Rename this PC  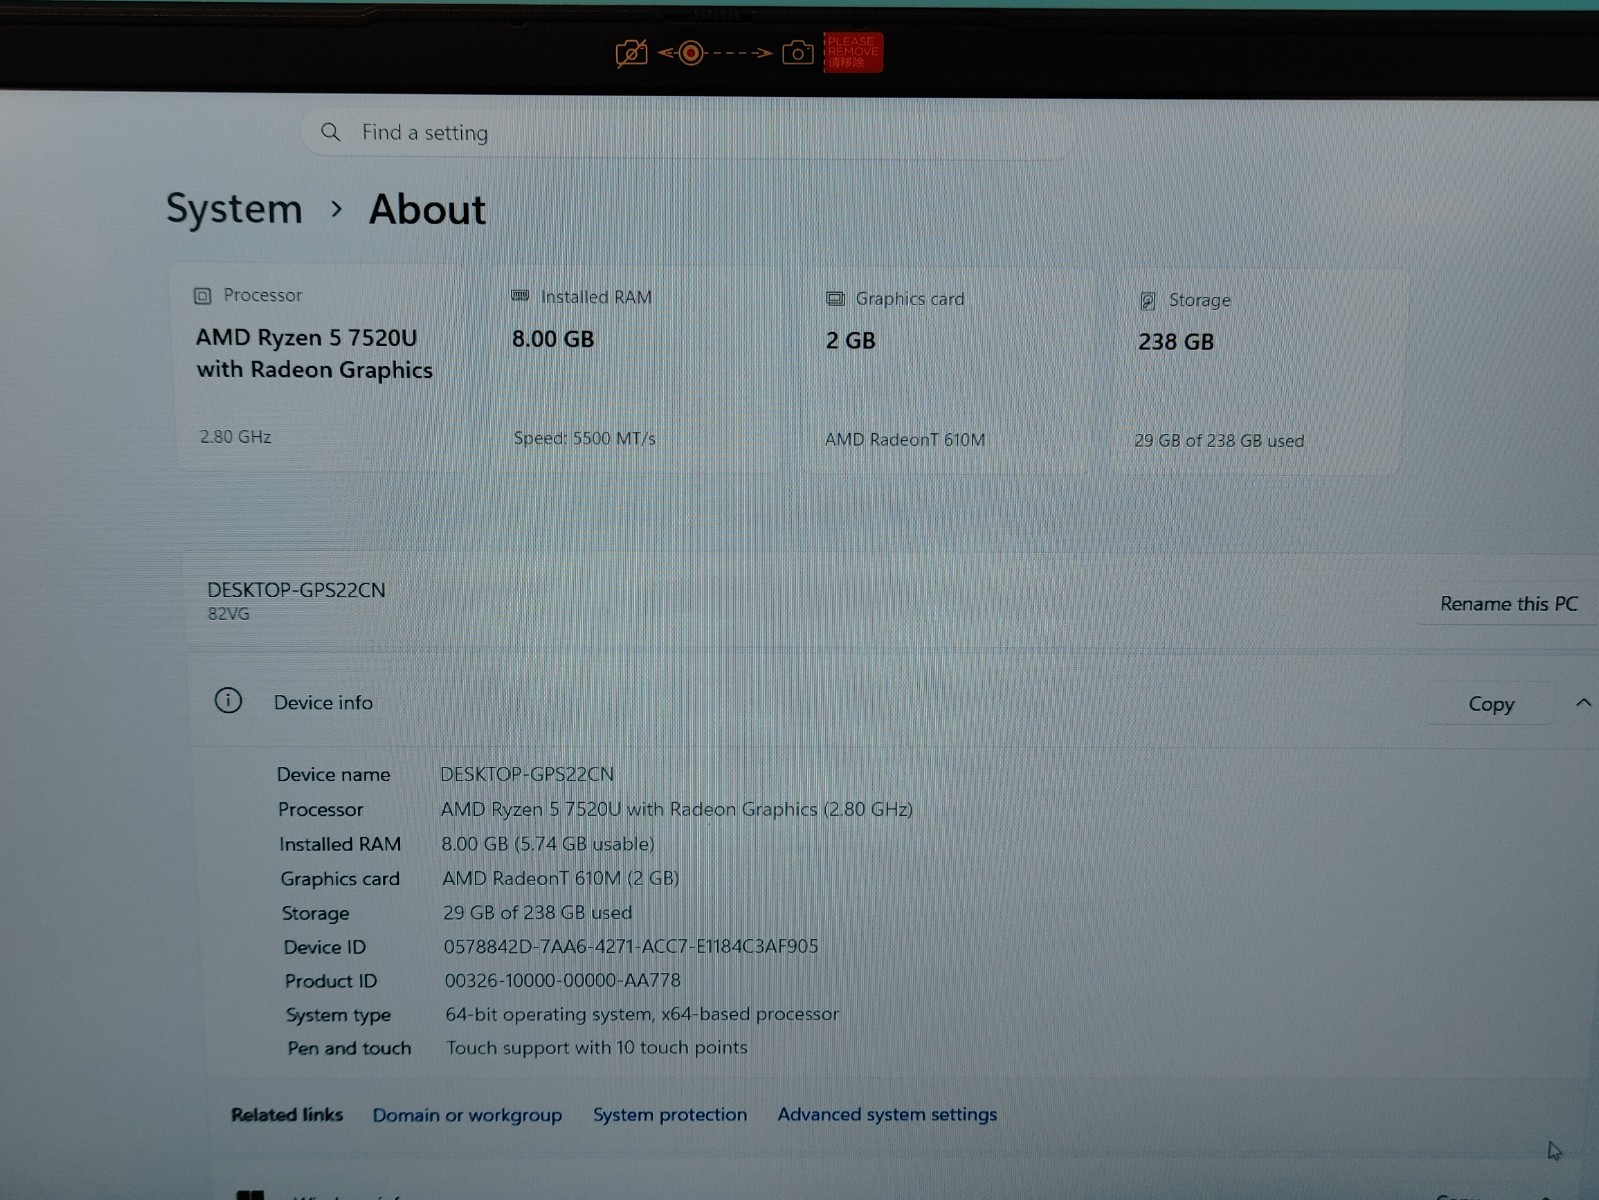(1508, 603)
